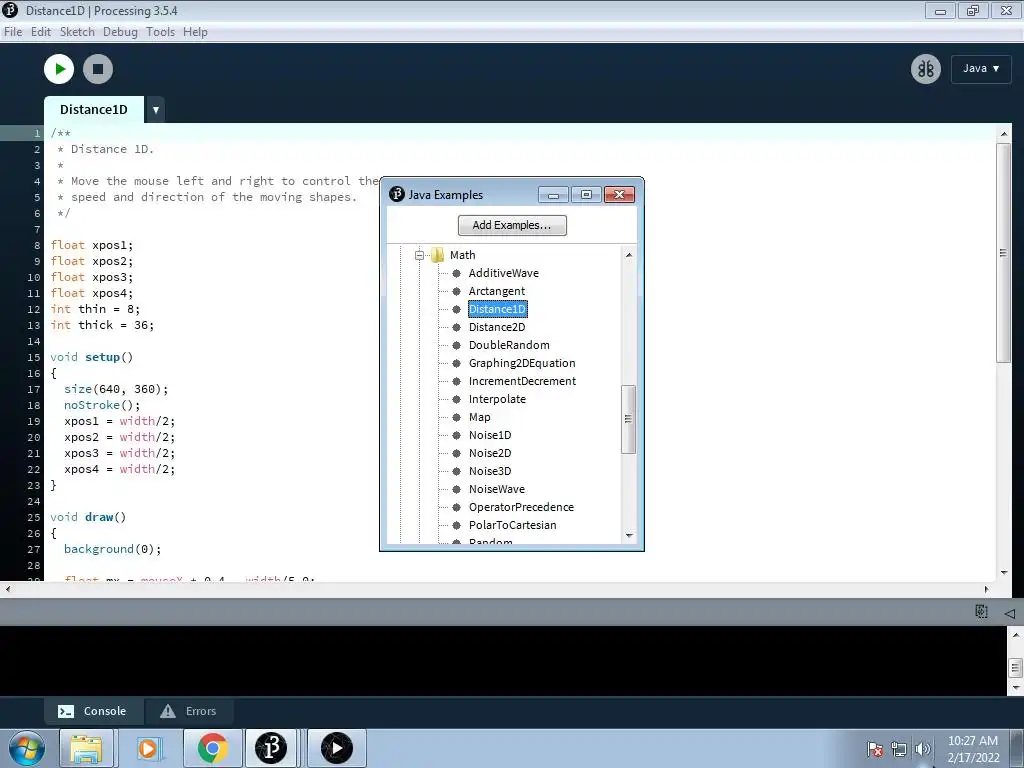The height and width of the screenshot is (768, 1024).
Task: Click the volume speaker tray icon
Action: 922,749
